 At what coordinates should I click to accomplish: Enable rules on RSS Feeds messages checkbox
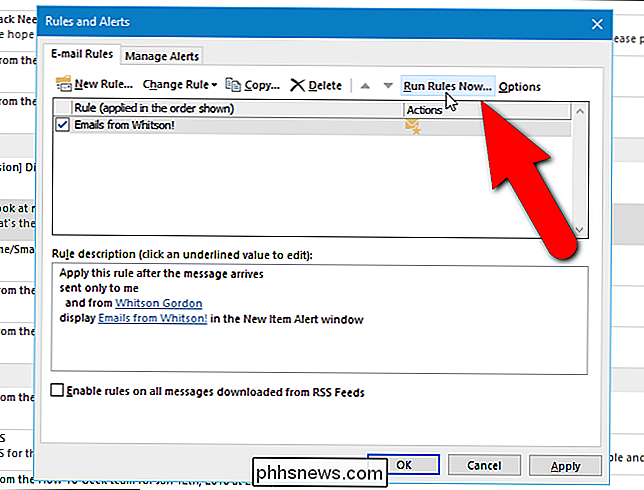(58, 392)
